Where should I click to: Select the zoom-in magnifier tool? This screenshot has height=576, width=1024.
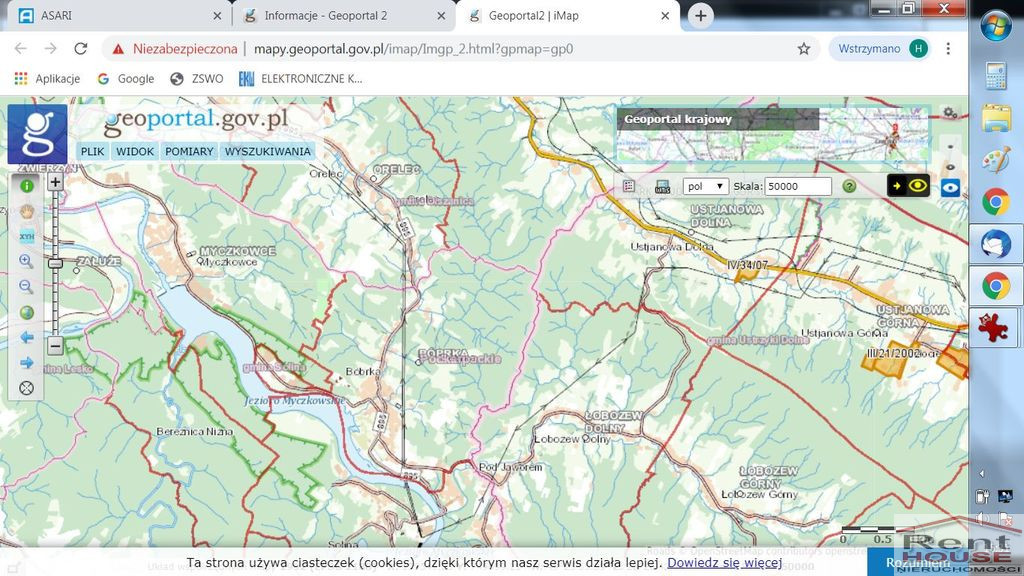27,261
